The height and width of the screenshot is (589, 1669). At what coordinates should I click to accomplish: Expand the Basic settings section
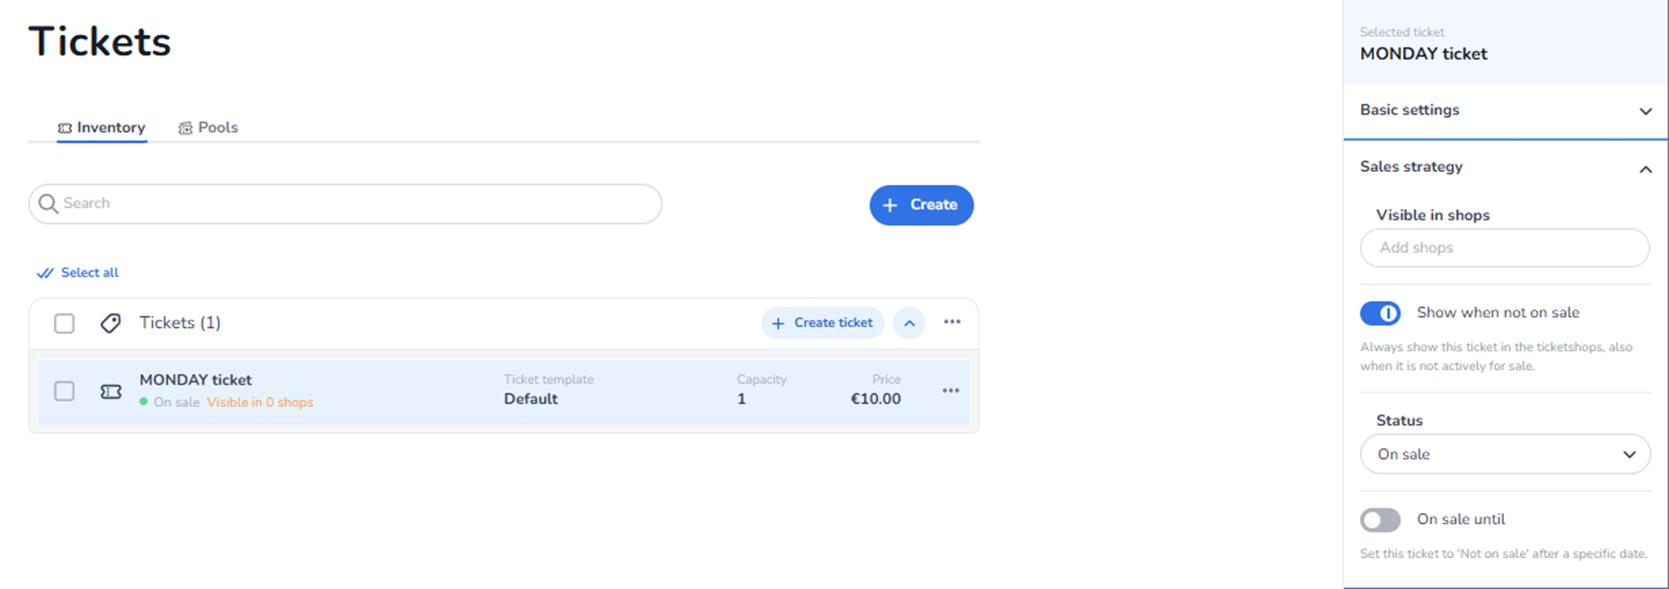(x=1645, y=111)
